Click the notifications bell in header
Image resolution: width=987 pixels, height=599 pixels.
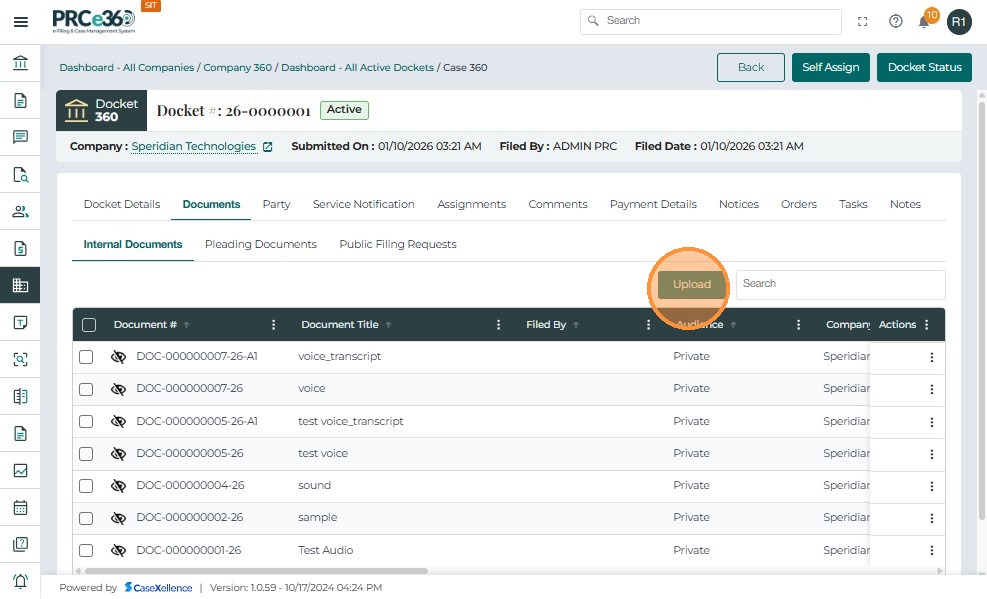pos(924,22)
